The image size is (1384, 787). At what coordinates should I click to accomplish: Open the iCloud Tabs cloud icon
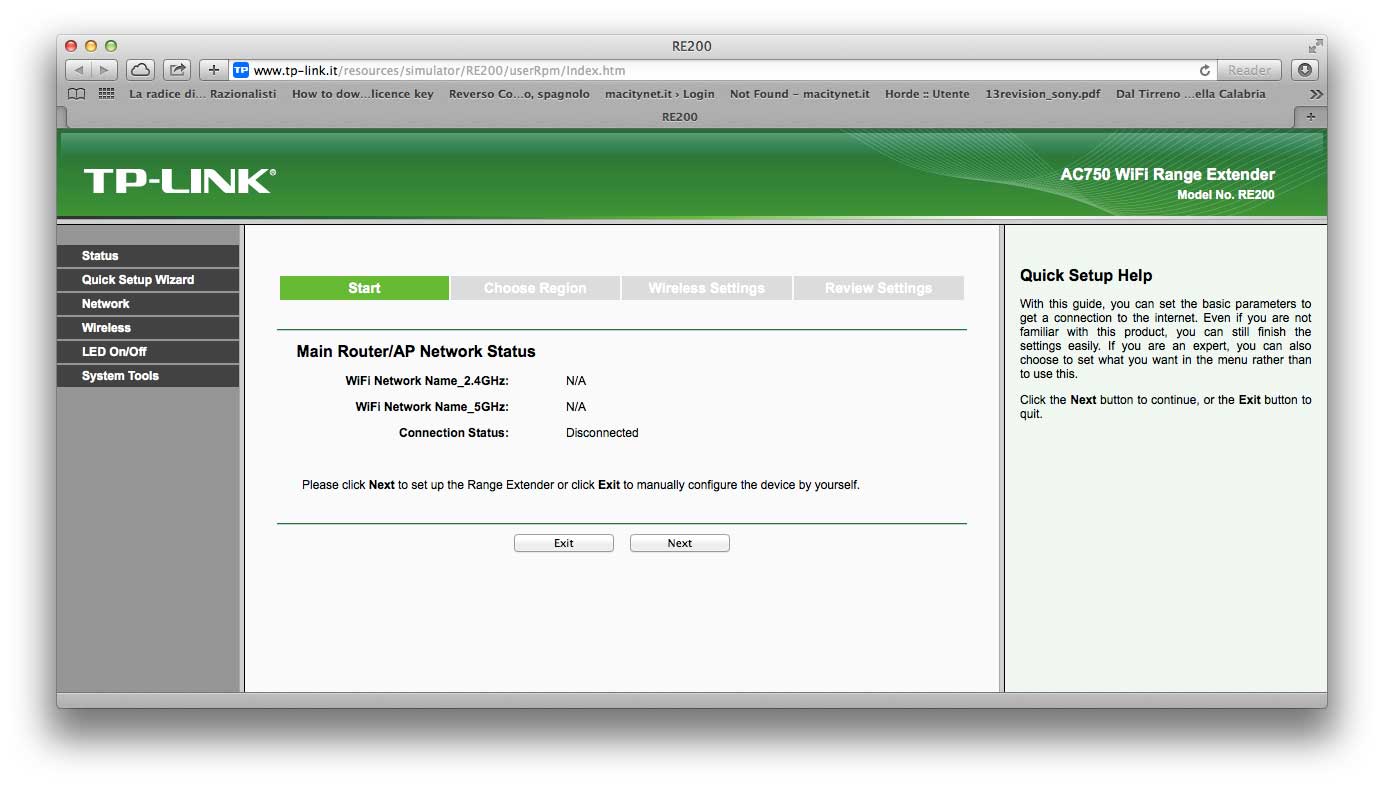pos(140,70)
